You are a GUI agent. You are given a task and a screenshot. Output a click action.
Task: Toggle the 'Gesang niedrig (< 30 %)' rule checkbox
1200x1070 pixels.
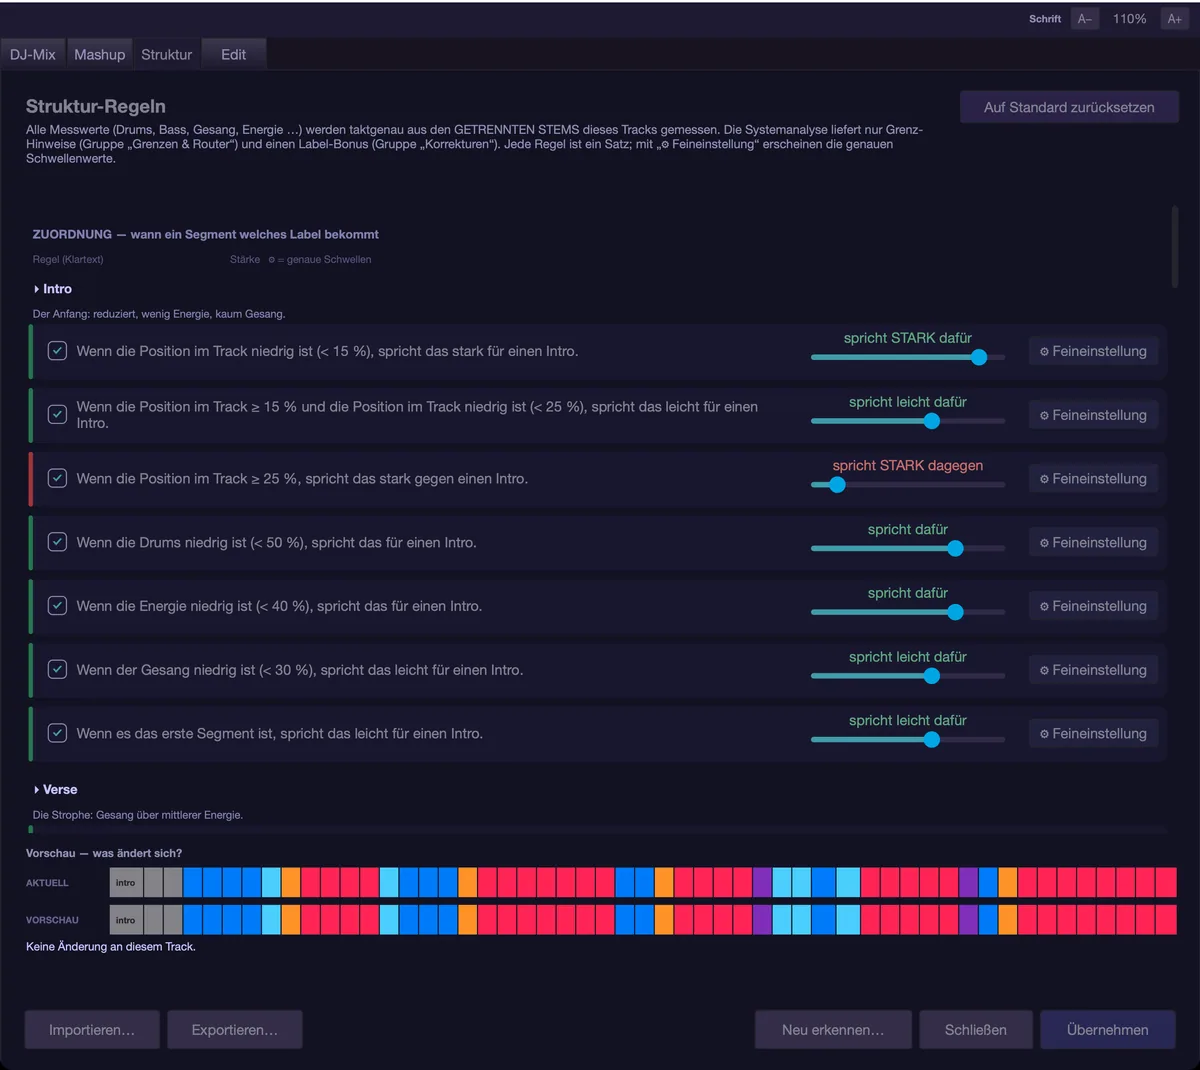(58, 669)
